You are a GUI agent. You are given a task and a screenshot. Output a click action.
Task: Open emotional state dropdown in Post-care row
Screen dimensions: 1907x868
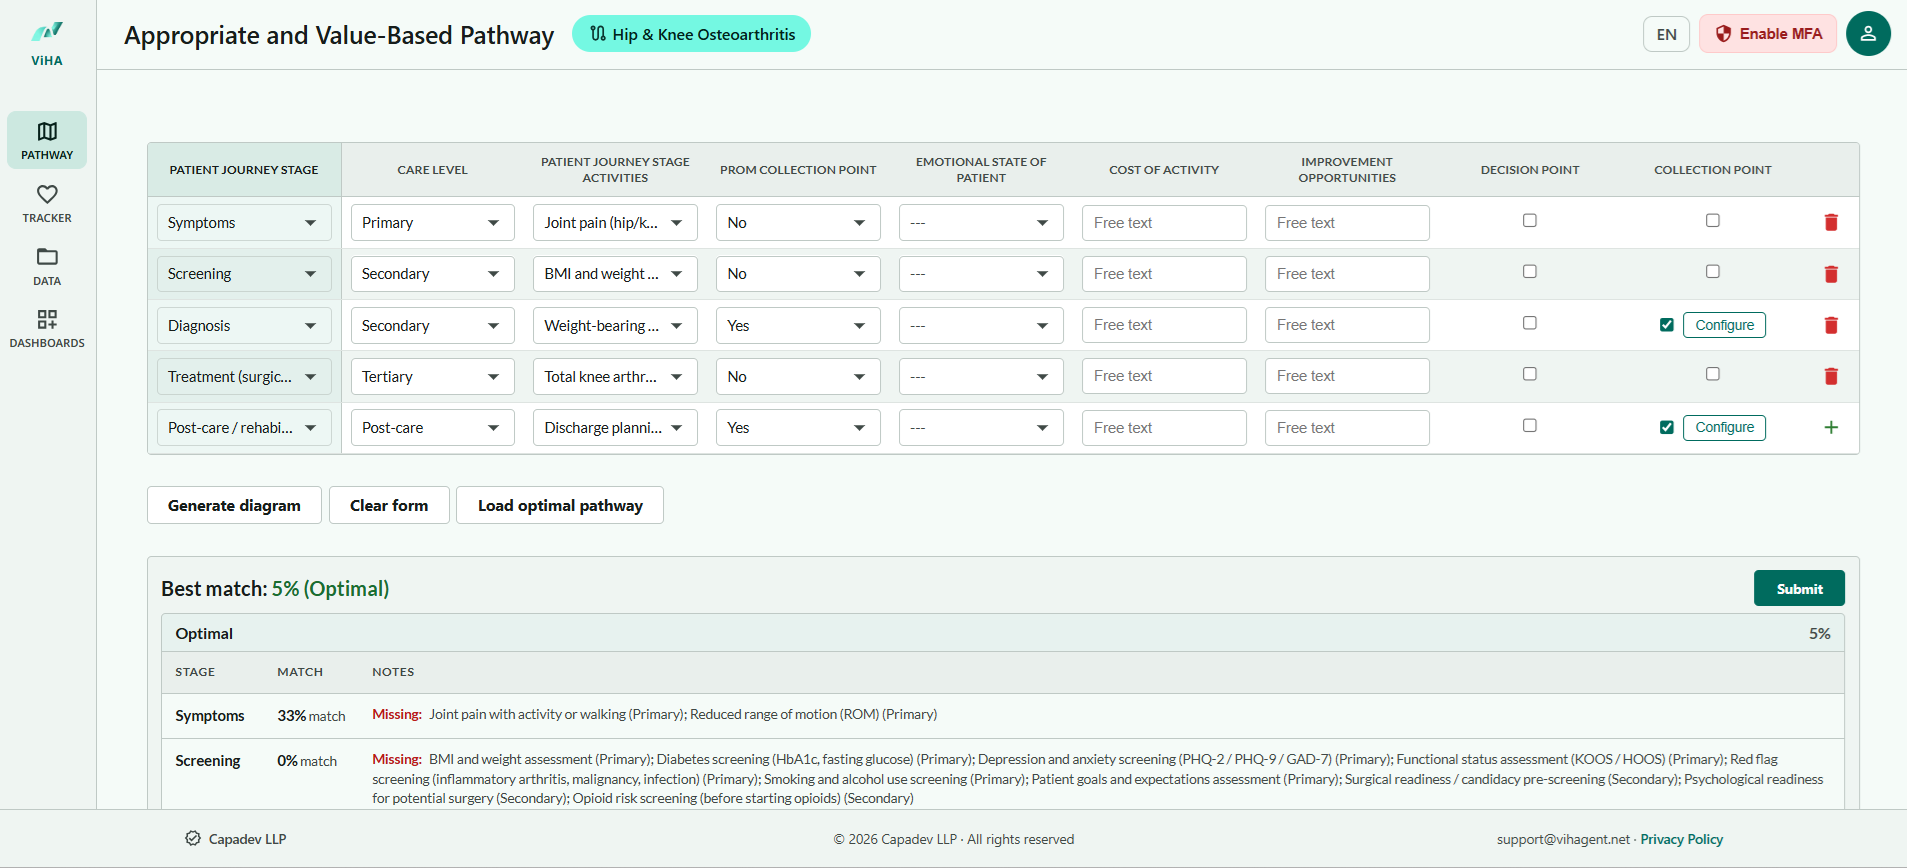(981, 428)
